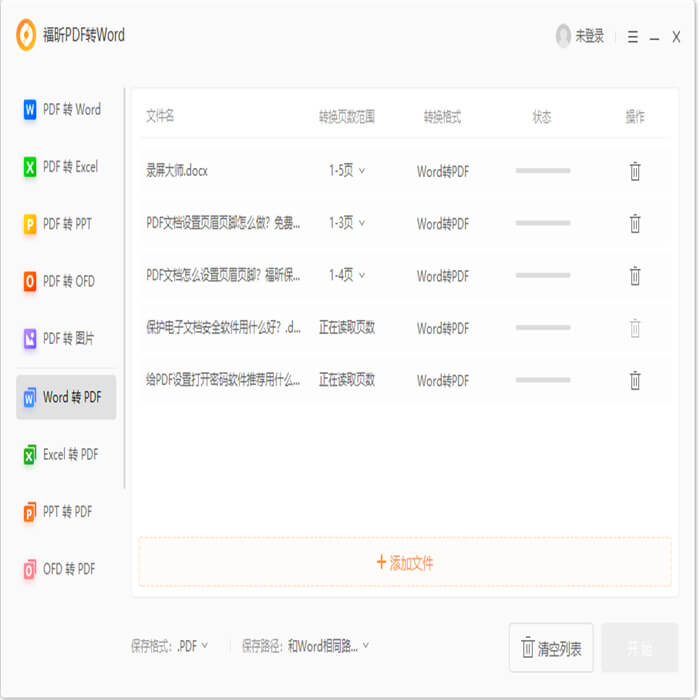Delete the 录屏大师.docx file row
The image size is (700, 700).
(x=634, y=171)
